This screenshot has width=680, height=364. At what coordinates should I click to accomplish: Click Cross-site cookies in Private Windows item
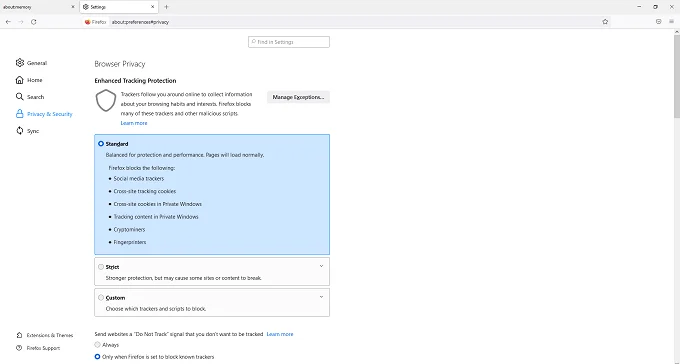click(x=158, y=204)
